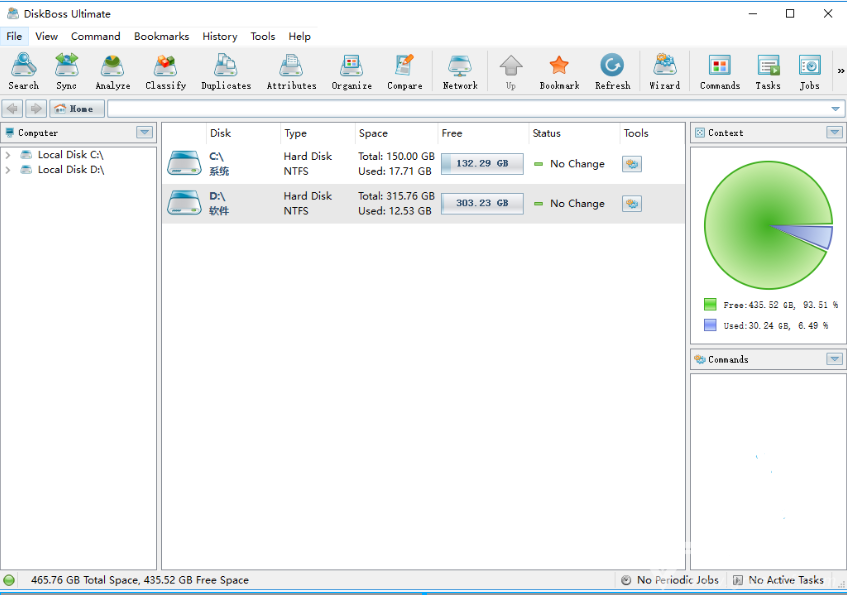Image resolution: width=847 pixels, height=595 pixels.
Task: Click the disk usage pie chart
Action: coord(768,225)
